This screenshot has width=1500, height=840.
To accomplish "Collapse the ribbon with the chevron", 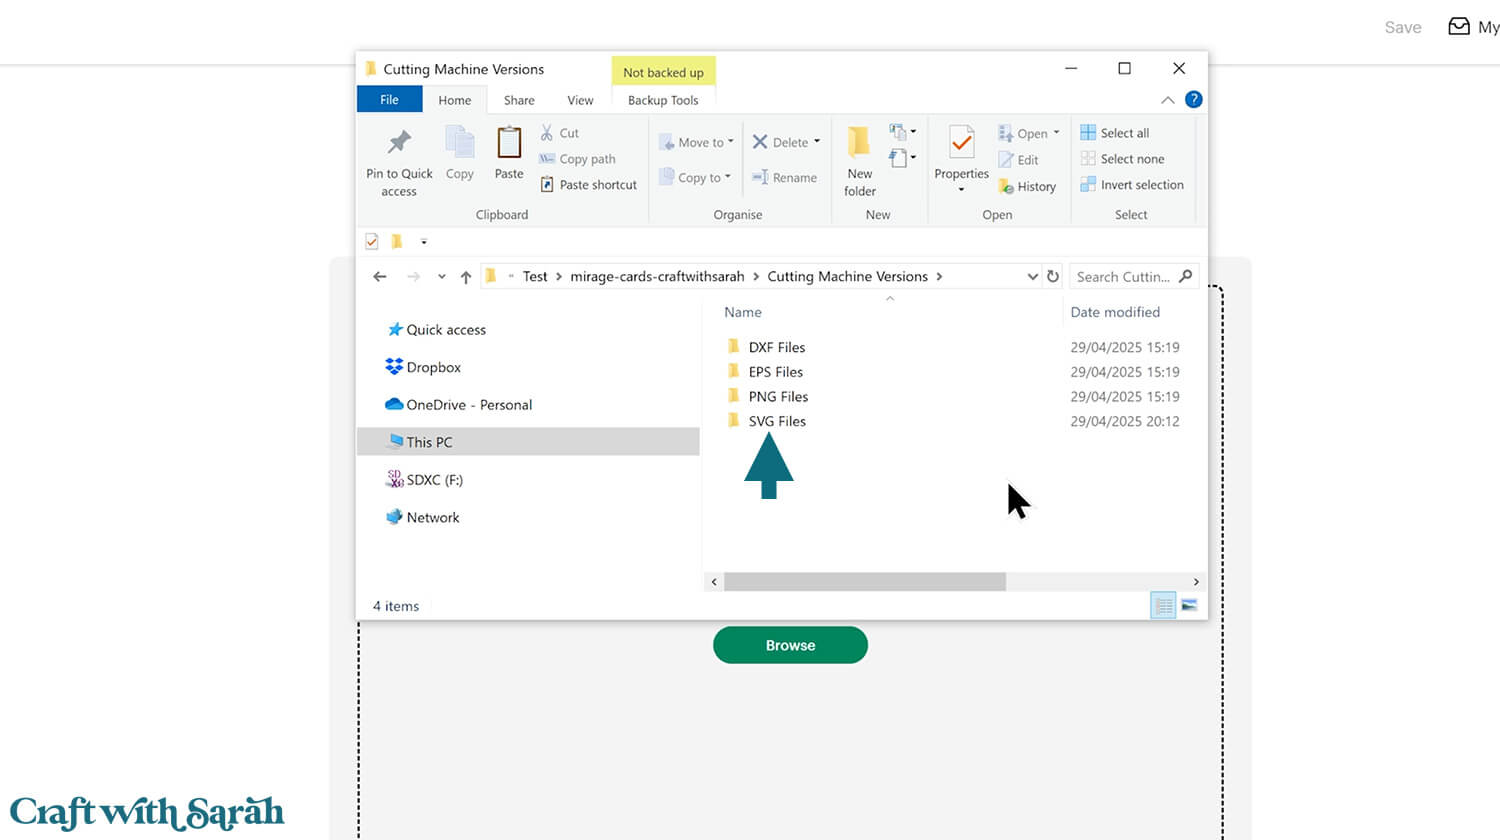I will click(1167, 100).
